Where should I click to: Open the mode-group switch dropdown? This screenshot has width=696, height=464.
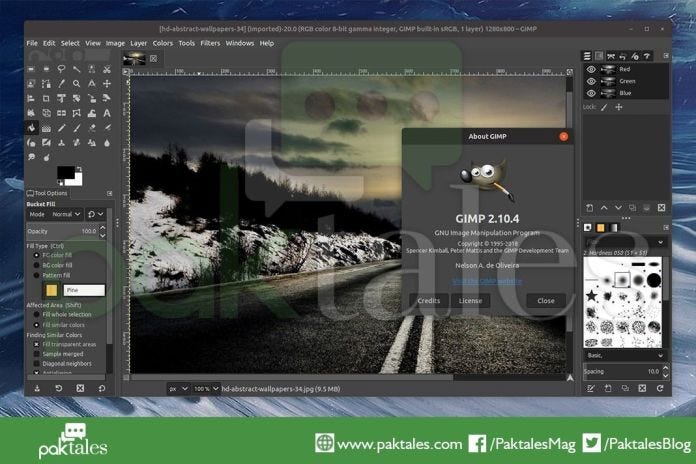(95, 214)
